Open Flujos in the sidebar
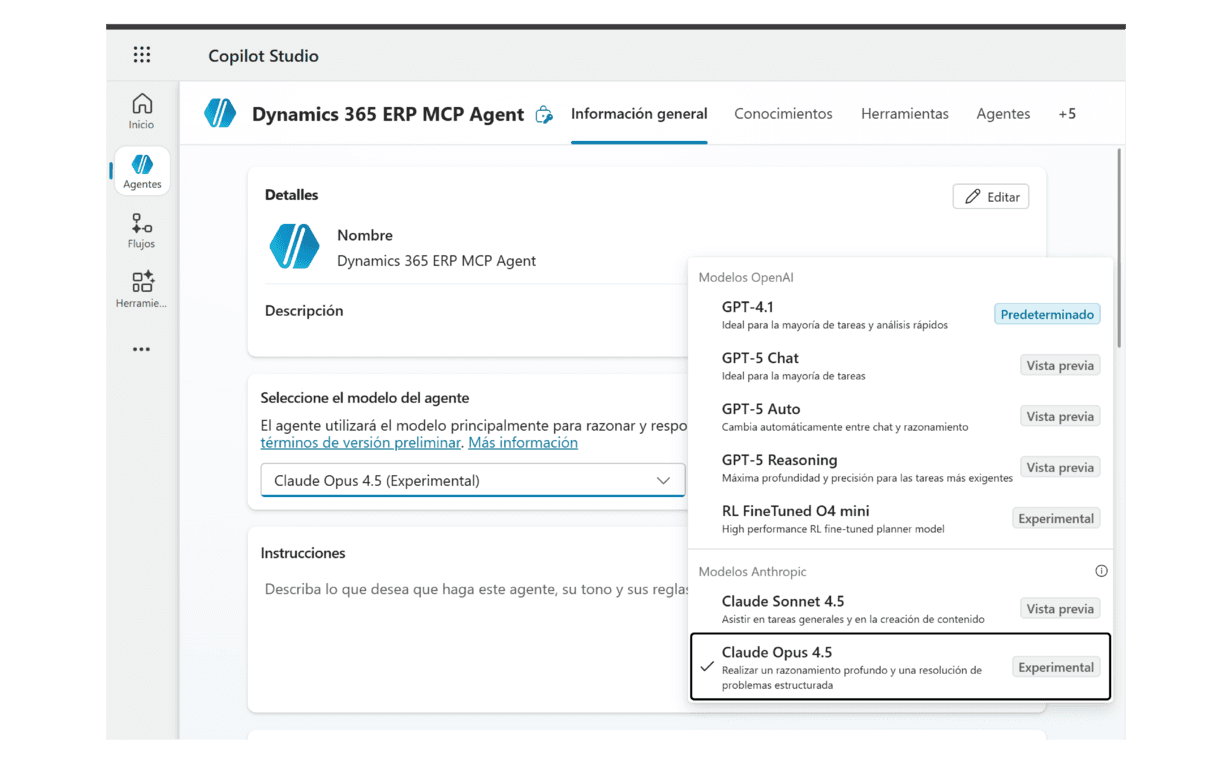 pyautogui.click(x=142, y=231)
